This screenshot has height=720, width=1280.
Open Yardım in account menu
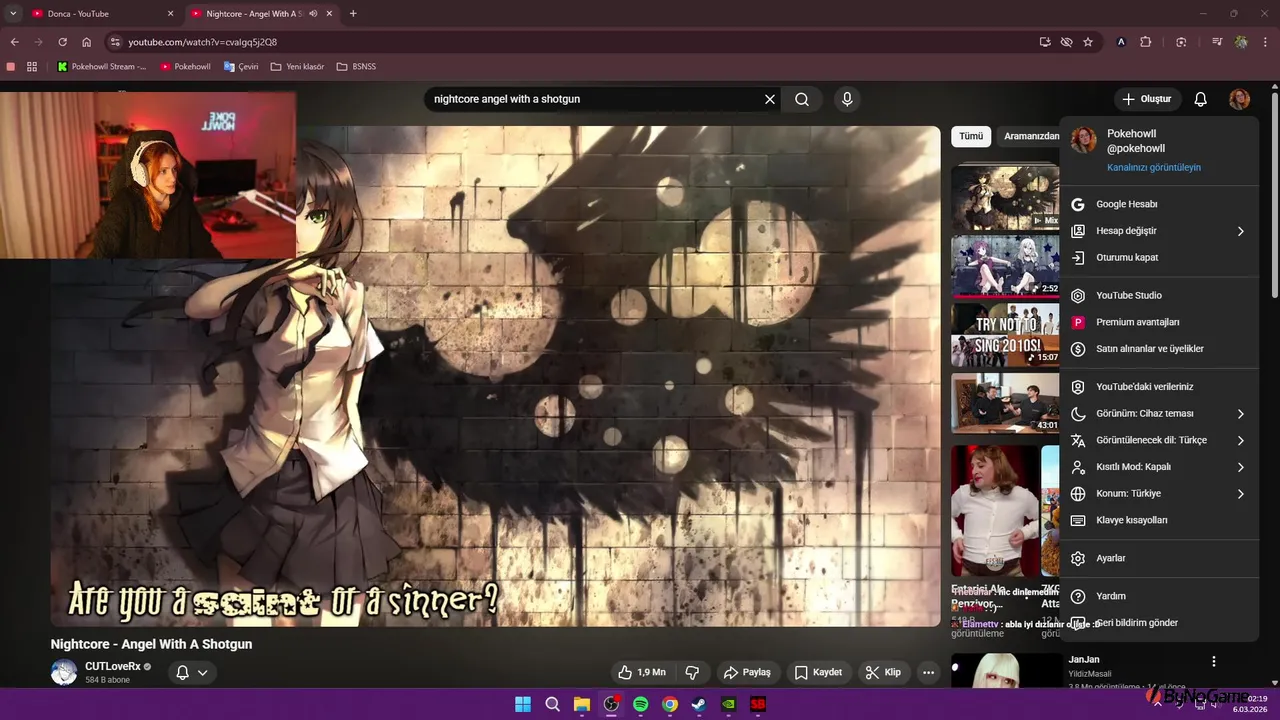tap(1159, 596)
